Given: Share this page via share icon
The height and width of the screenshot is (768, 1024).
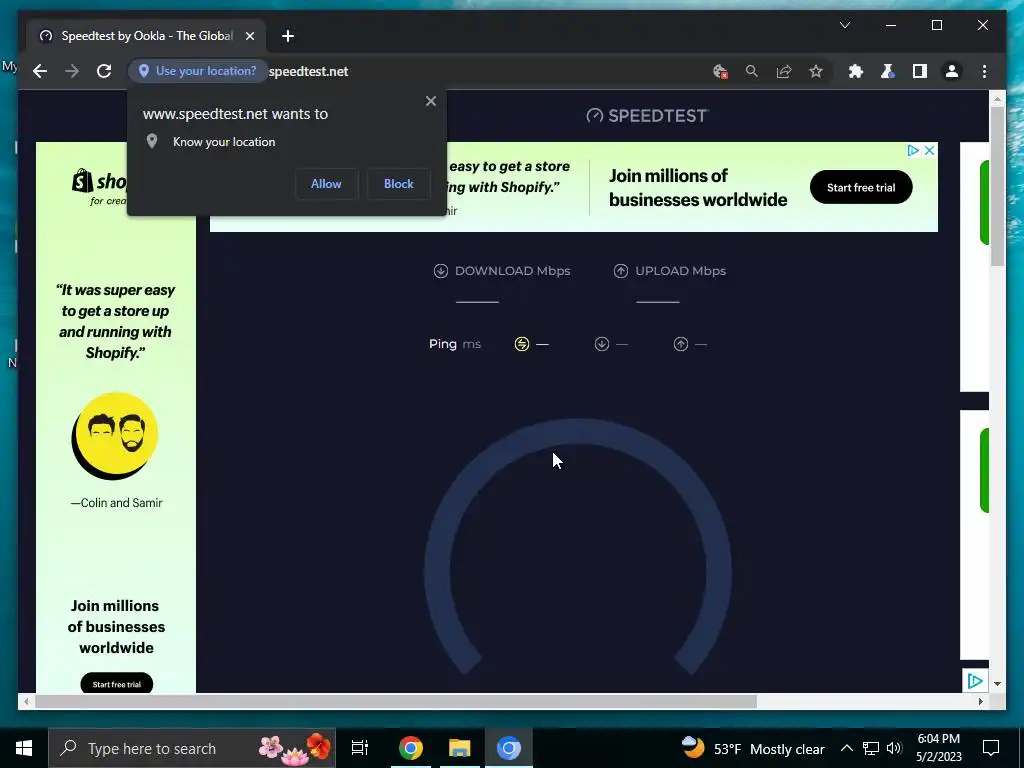Looking at the screenshot, I should click(784, 71).
